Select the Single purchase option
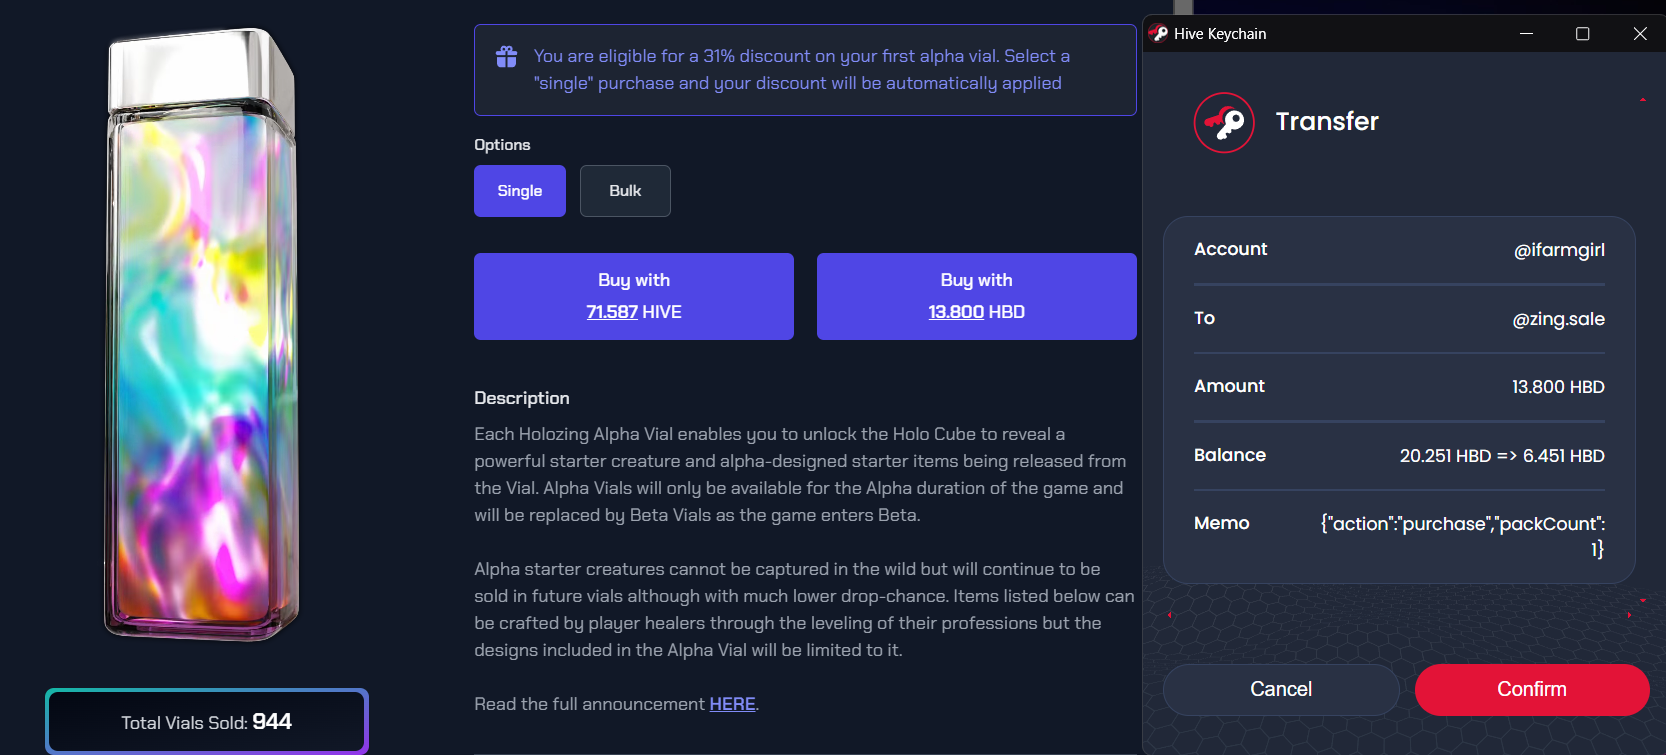 click(520, 191)
